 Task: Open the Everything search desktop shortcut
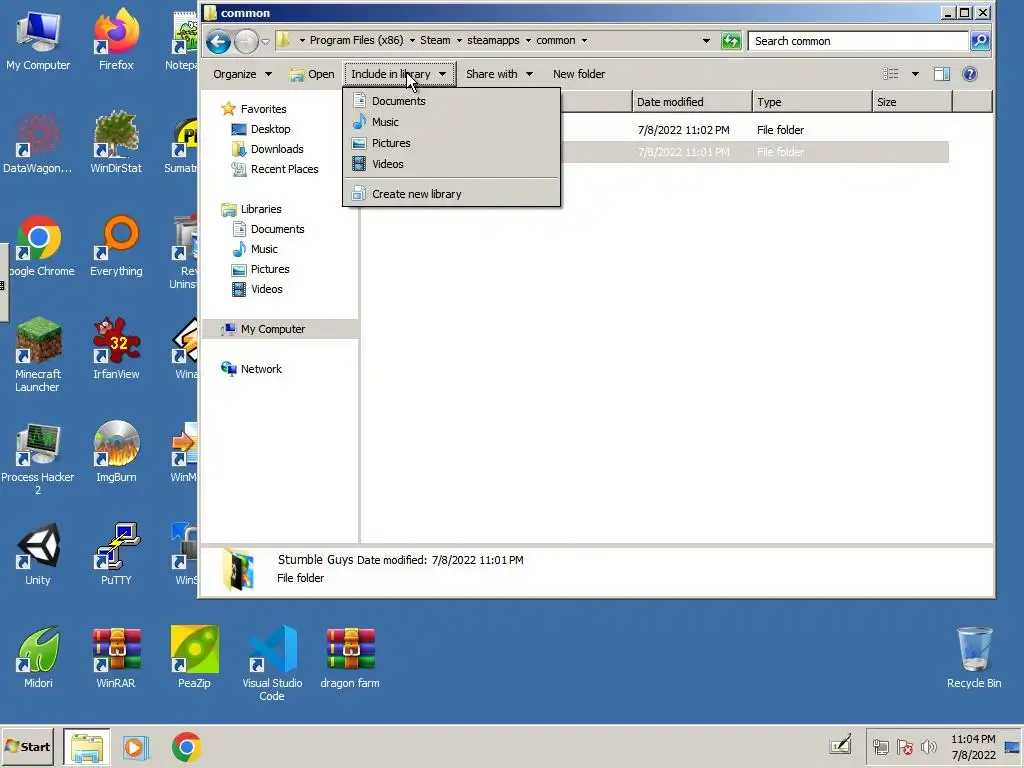point(116,246)
